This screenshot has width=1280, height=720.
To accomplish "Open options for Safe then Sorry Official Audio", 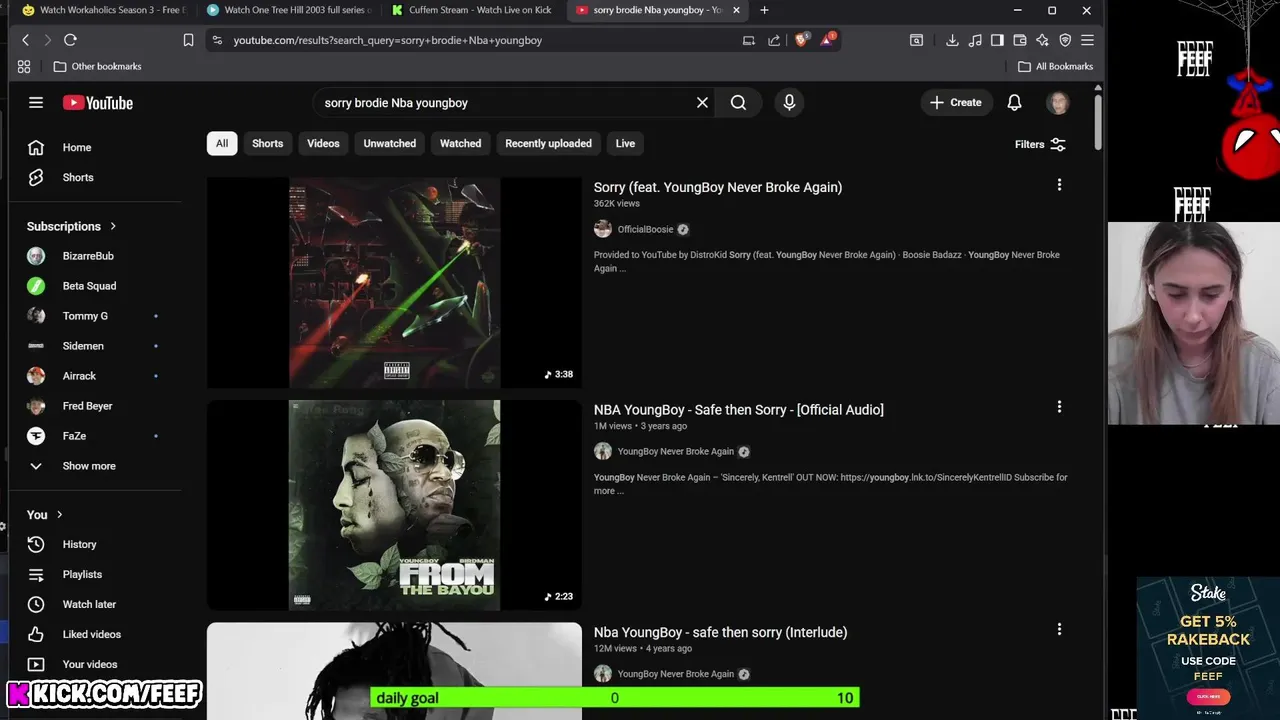I will [x=1059, y=407].
